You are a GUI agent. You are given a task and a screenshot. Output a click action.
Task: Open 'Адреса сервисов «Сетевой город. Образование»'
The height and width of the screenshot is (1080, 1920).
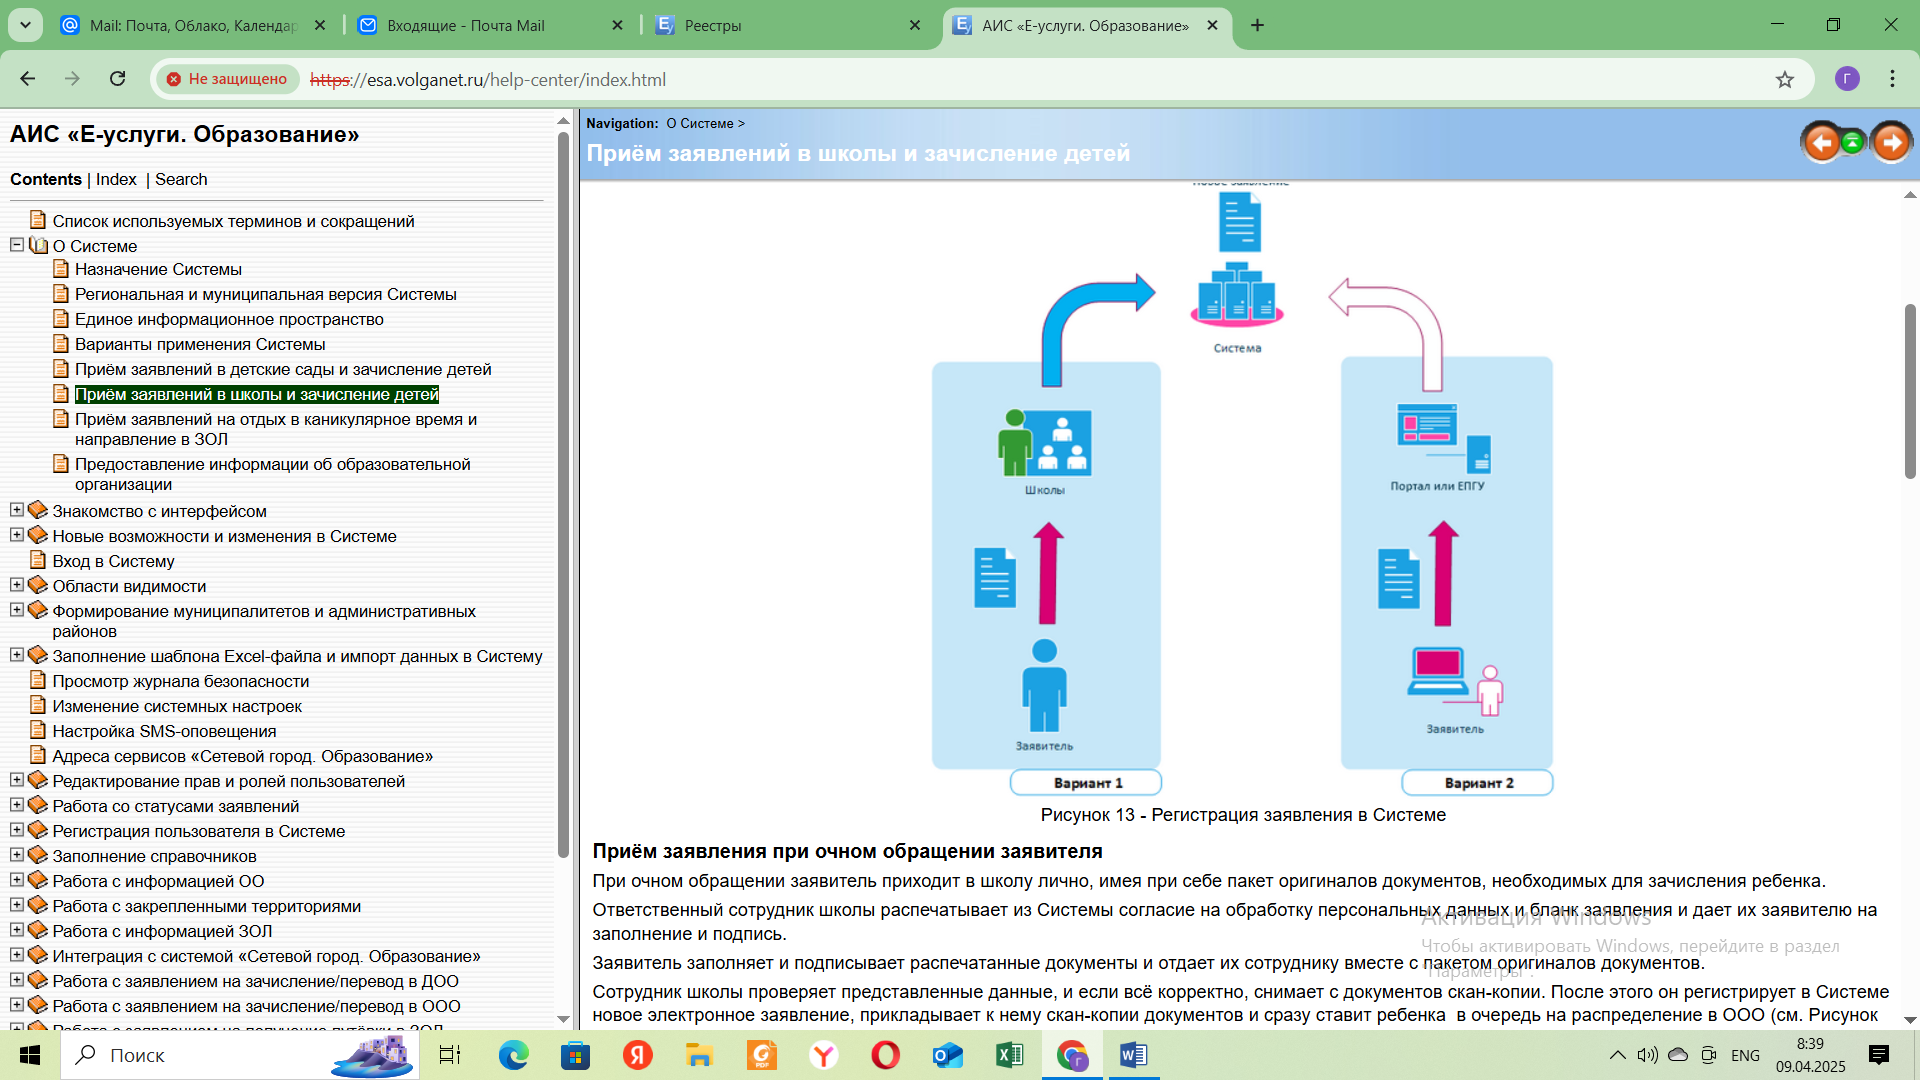coord(242,756)
